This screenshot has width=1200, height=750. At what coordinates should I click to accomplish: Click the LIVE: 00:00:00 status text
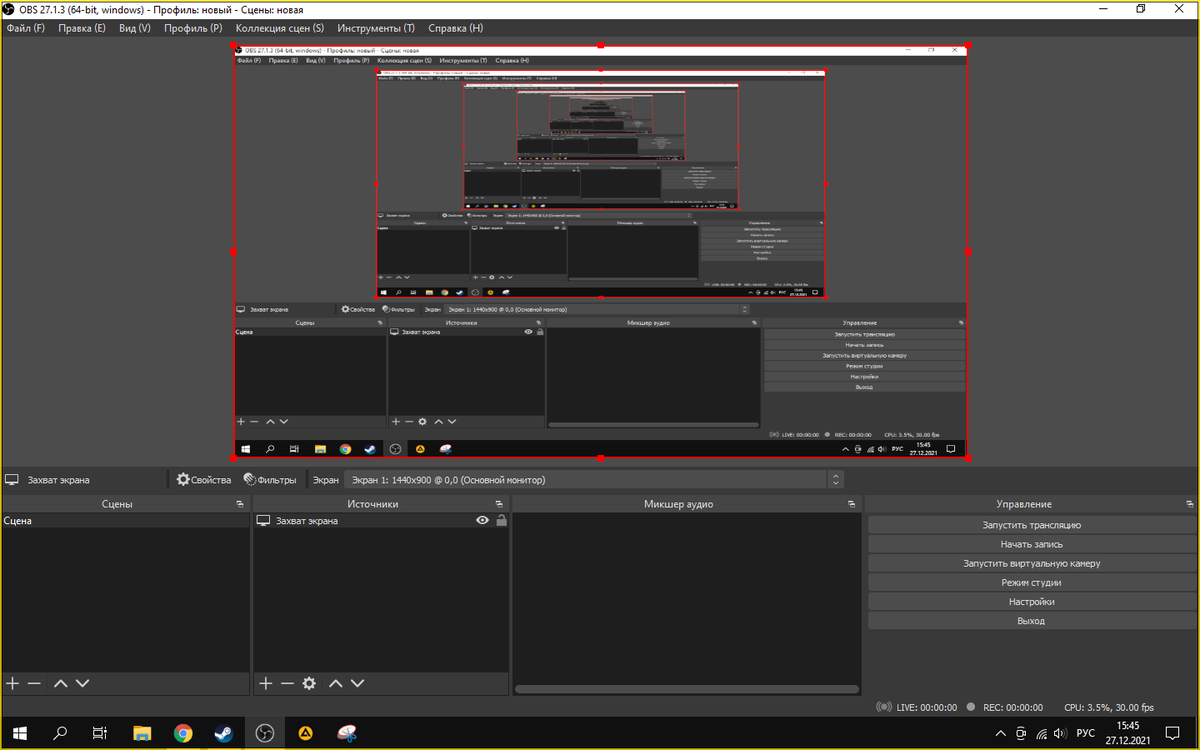[927, 707]
